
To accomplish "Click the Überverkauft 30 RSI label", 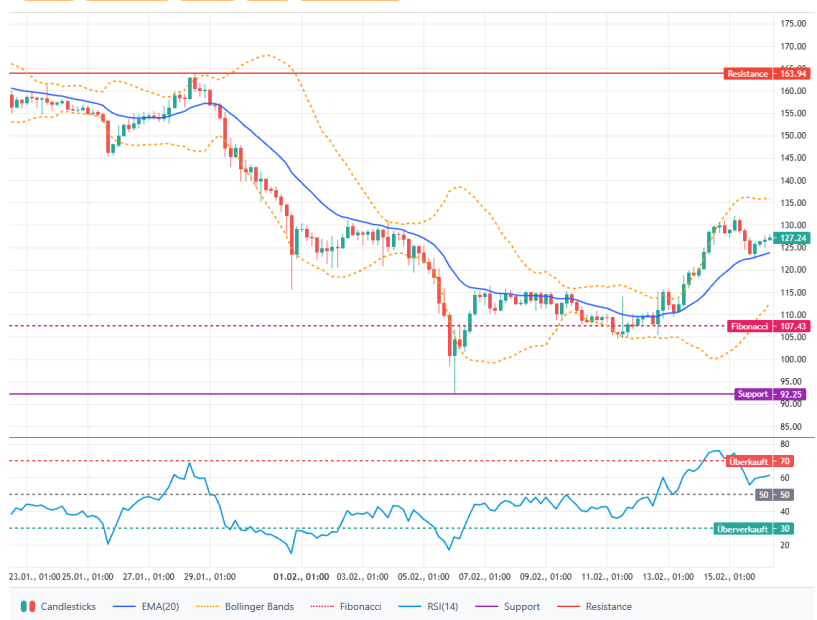I will point(746,528).
